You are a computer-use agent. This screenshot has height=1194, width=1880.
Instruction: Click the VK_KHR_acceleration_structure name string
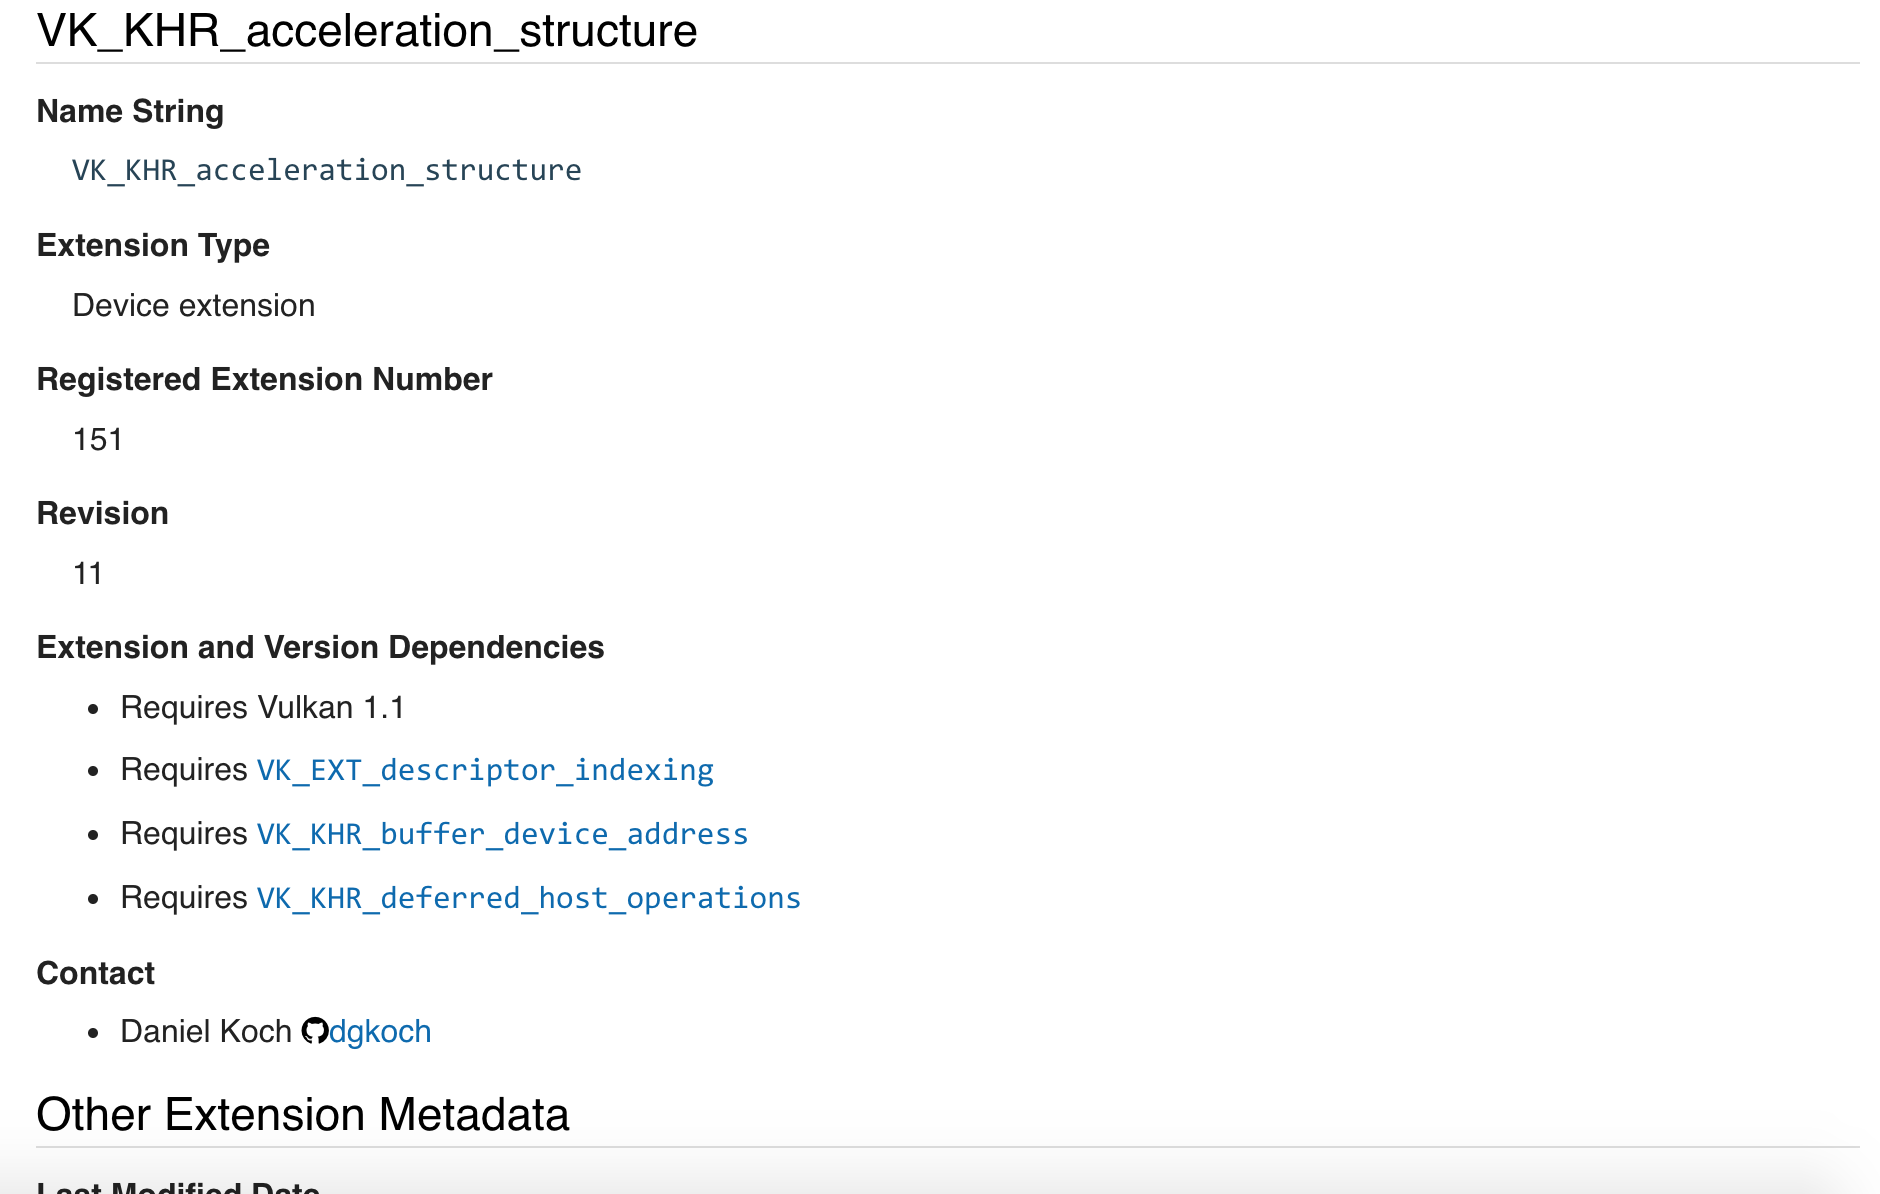[x=326, y=170]
